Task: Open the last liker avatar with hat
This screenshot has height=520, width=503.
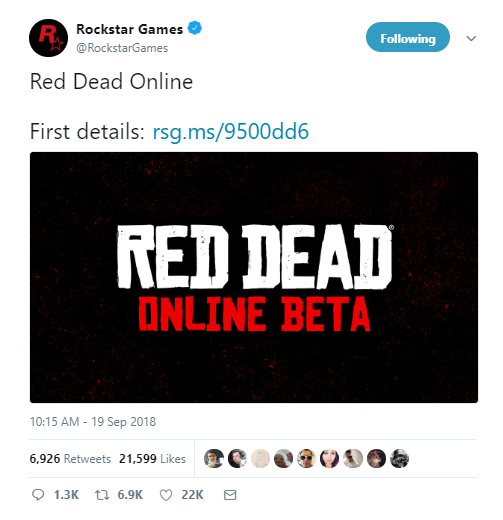Action: [399, 458]
